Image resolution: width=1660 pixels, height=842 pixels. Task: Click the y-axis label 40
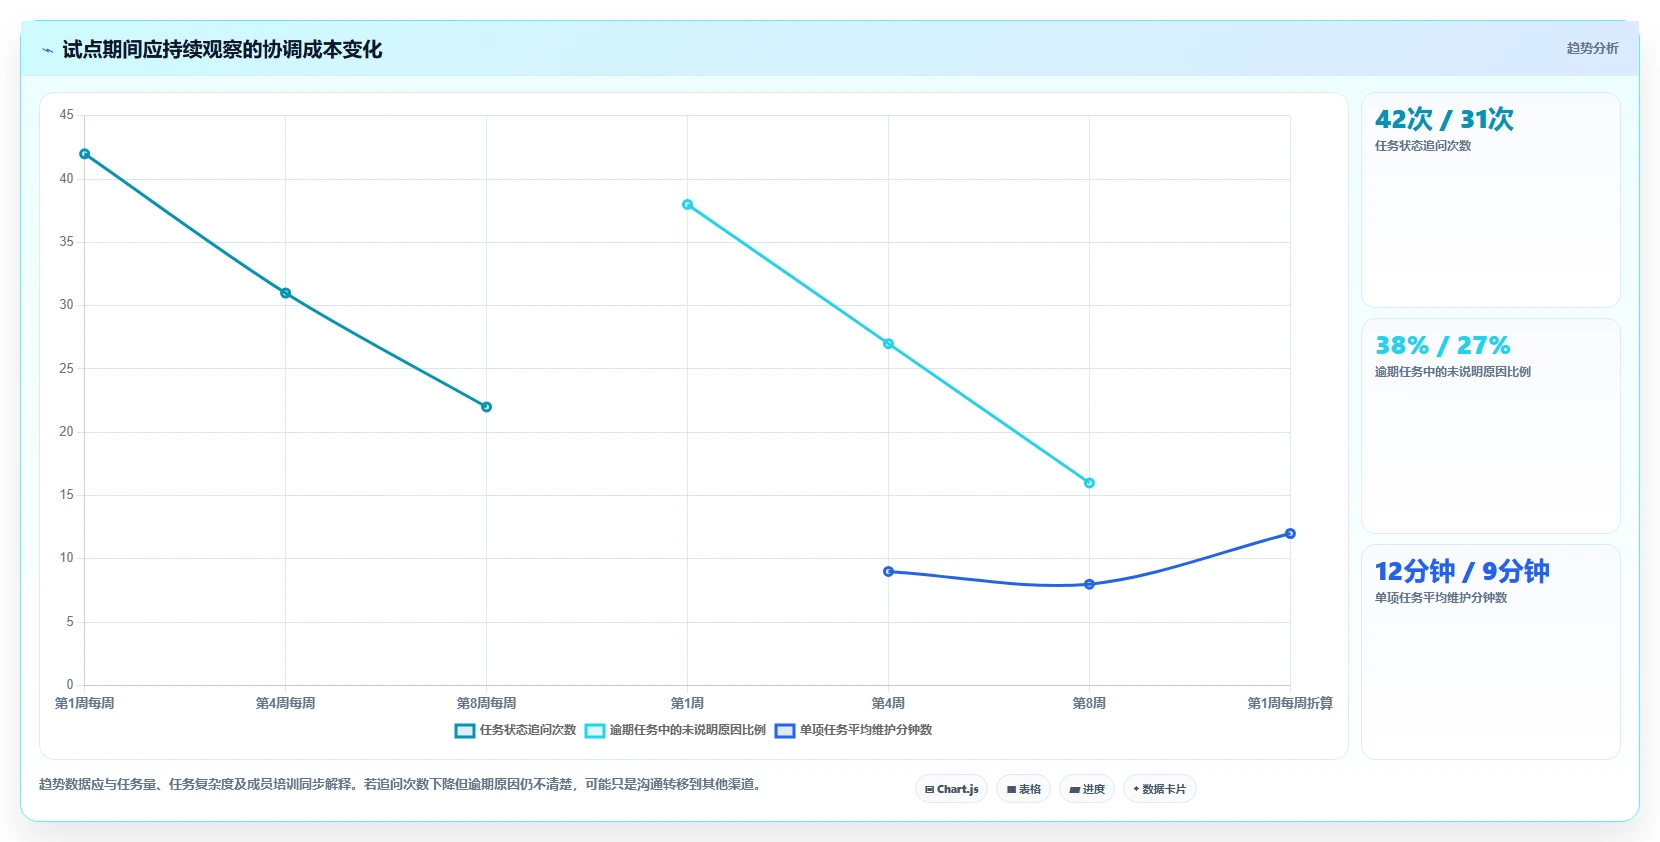pos(66,179)
